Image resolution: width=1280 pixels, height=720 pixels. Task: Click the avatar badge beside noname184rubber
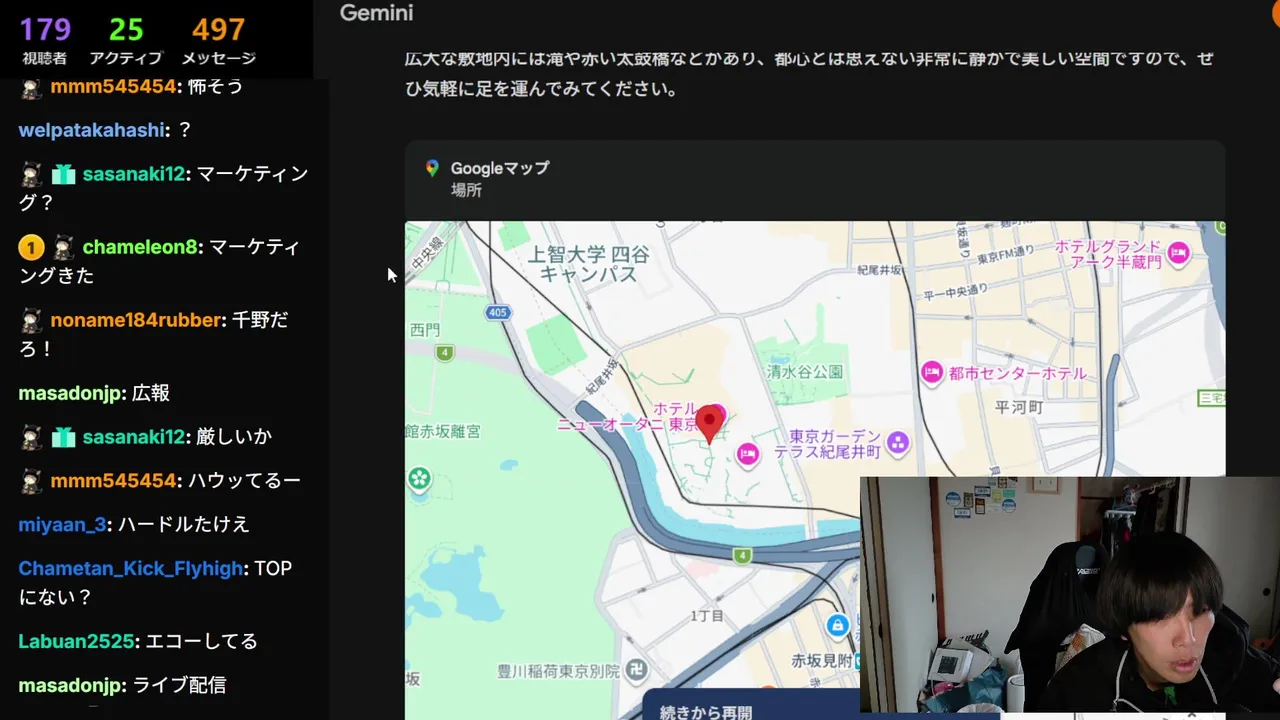click(32, 321)
